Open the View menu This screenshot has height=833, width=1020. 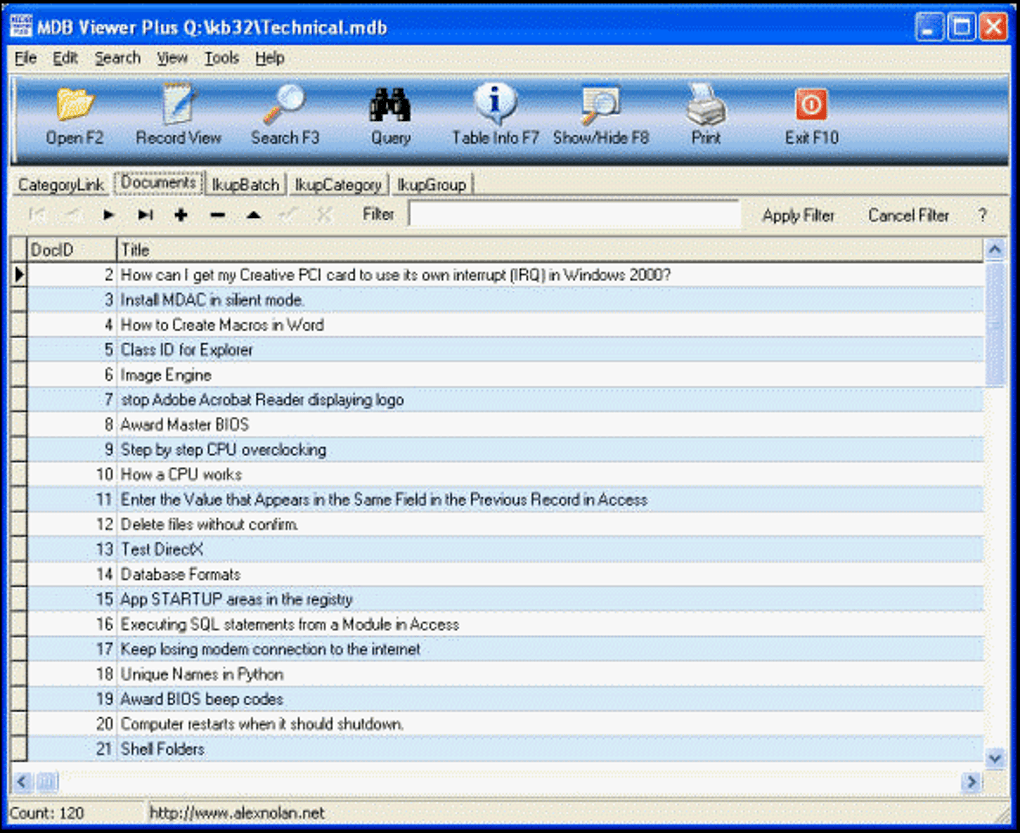[x=172, y=58]
